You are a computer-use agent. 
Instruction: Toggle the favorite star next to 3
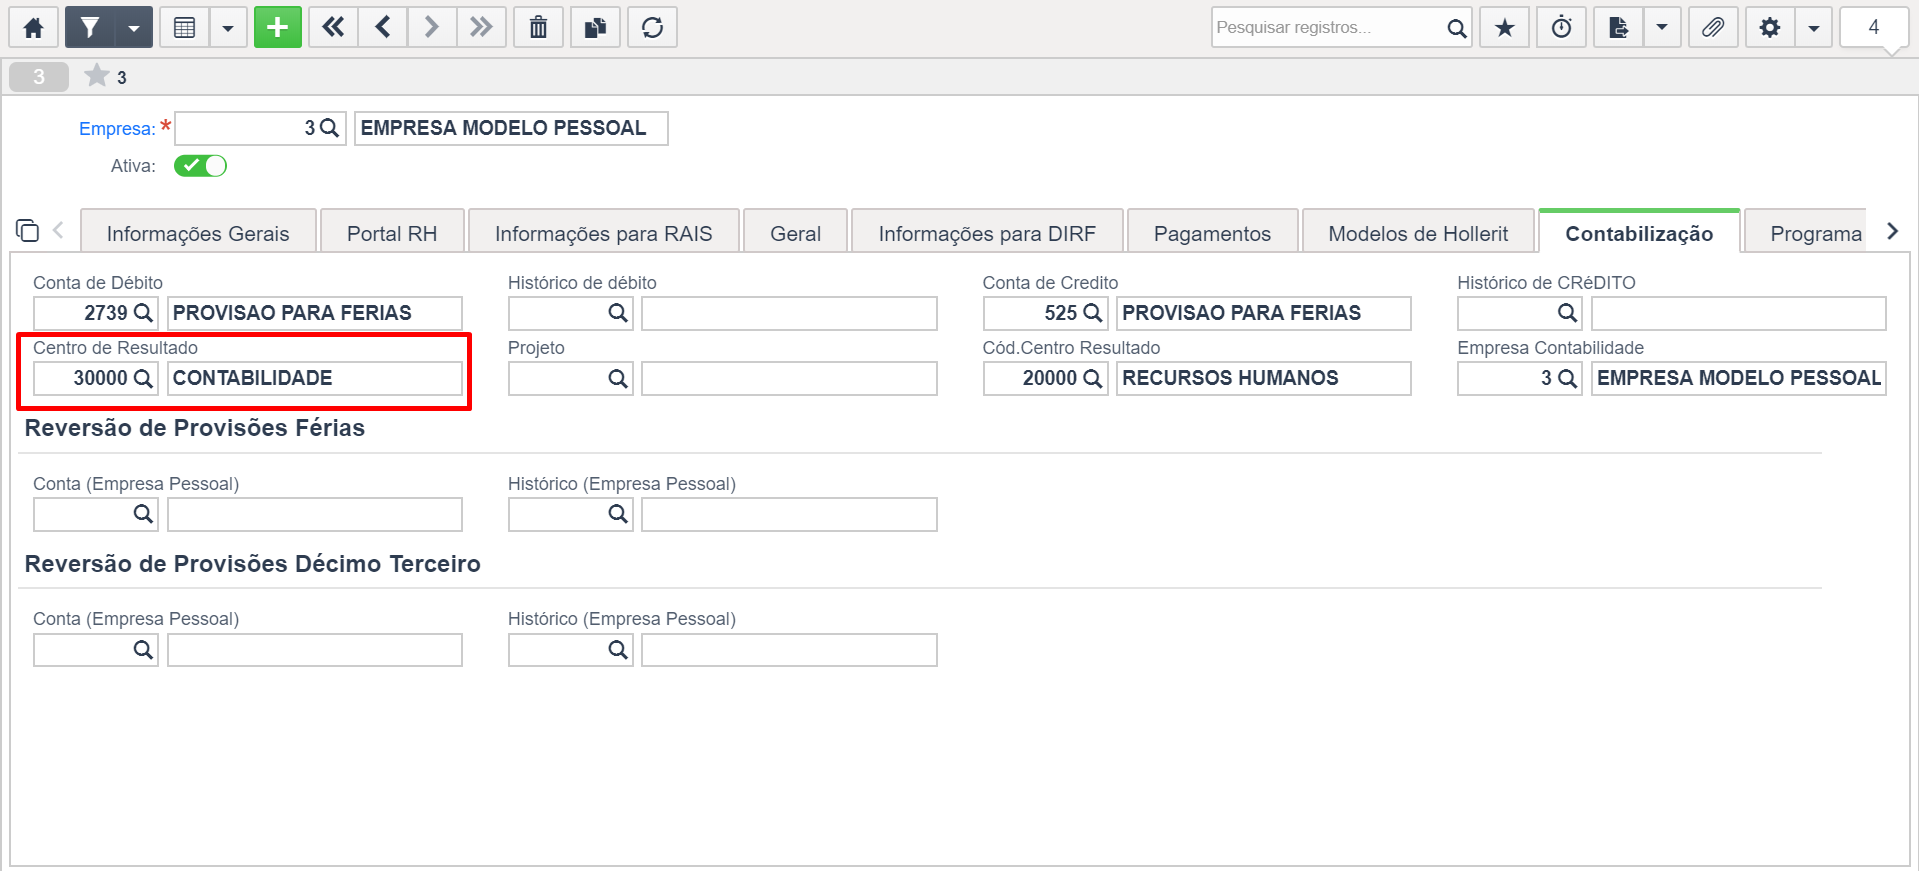click(97, 76)
